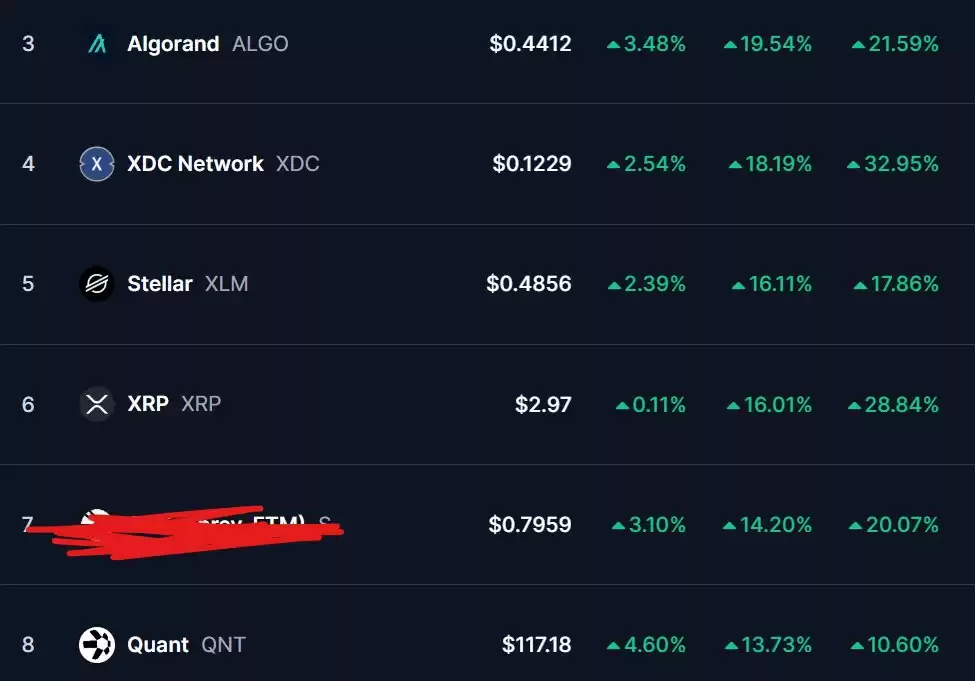Click the Algorand coin logo icon
Screen dimensions: 975x681
(x=97, y=44)
